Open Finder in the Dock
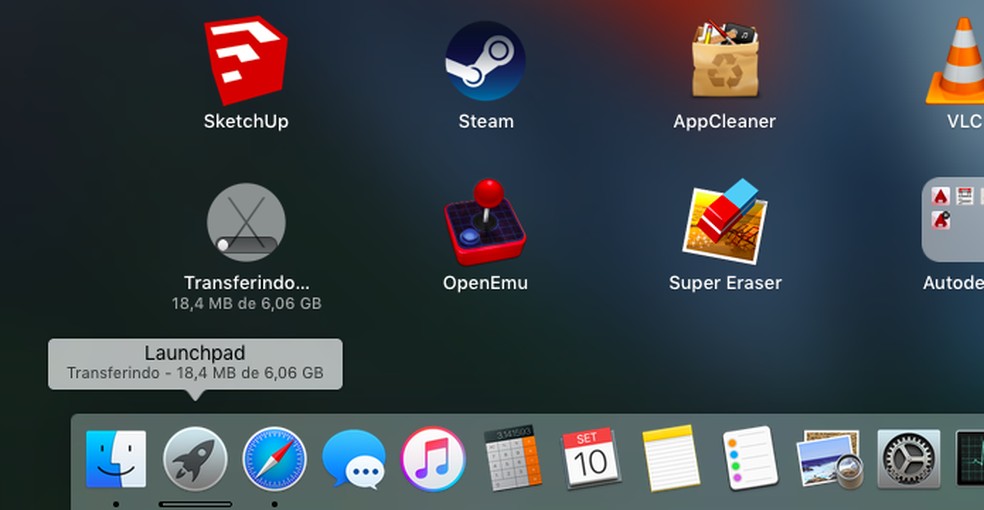Screen dimensions: 984x510 (x=116, y=459)
